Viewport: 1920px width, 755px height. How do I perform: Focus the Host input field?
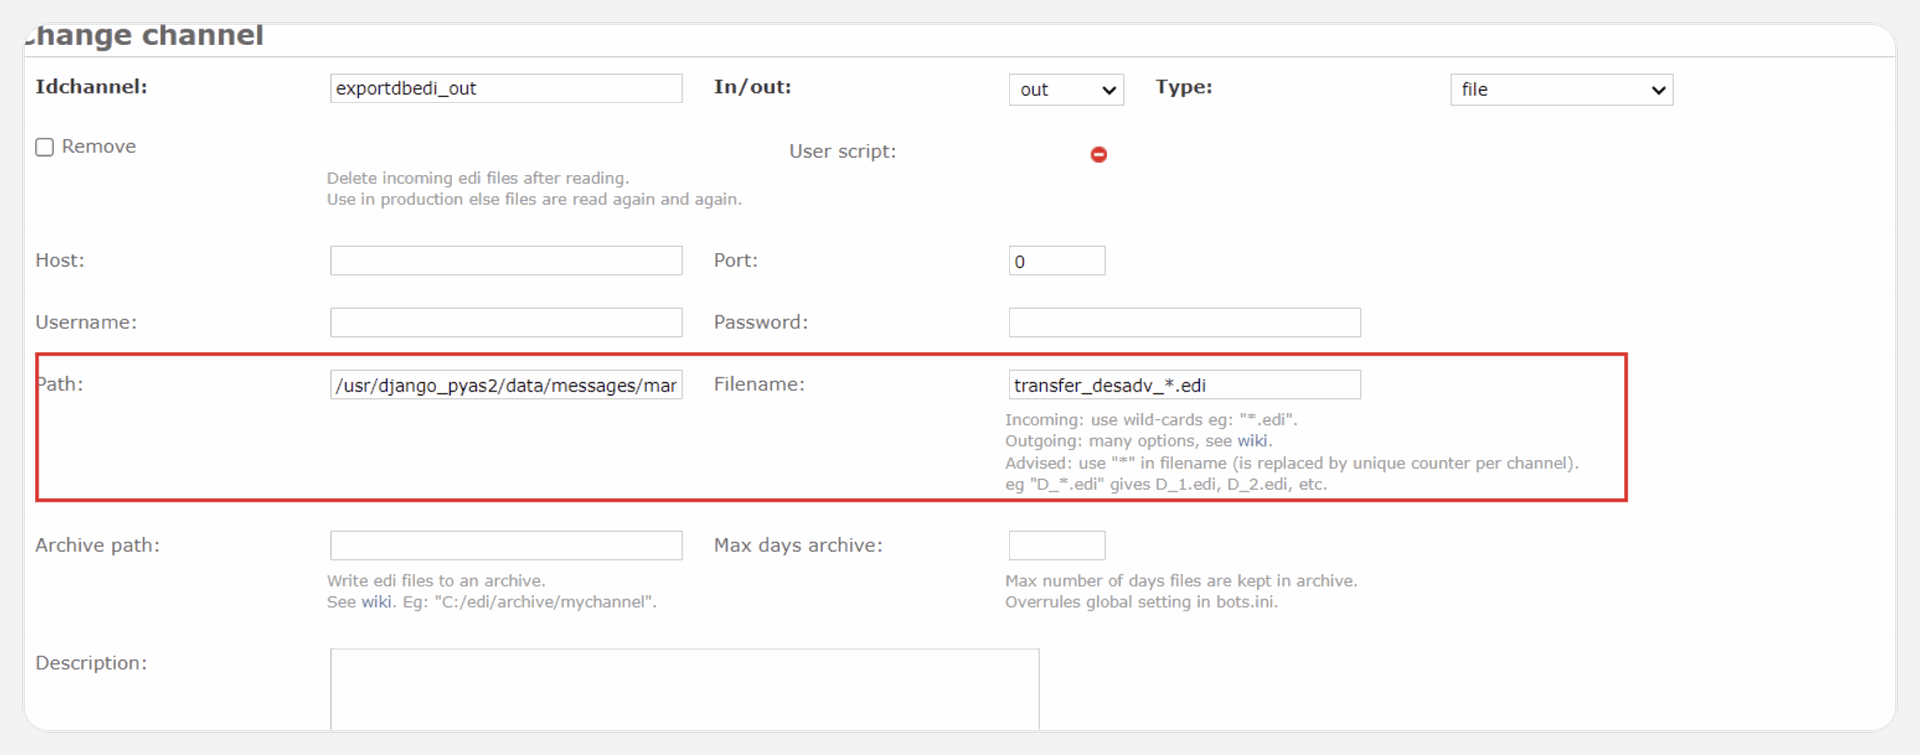point(506,261)
